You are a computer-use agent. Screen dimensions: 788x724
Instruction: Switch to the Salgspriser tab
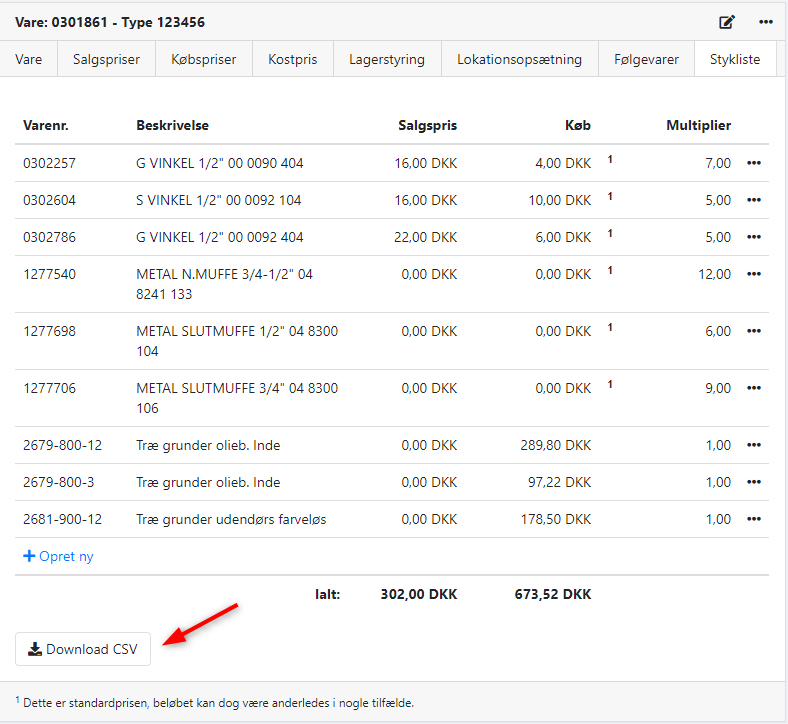(x=107, y=59)
